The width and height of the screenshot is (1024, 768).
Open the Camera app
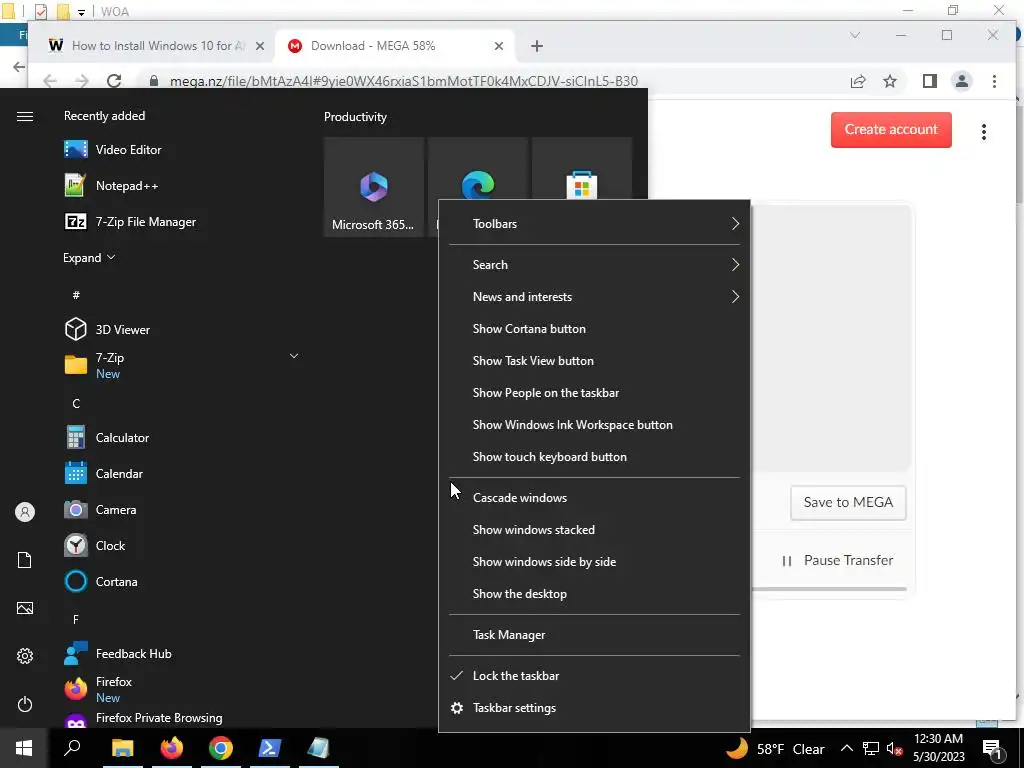click(x=101, y=509)
